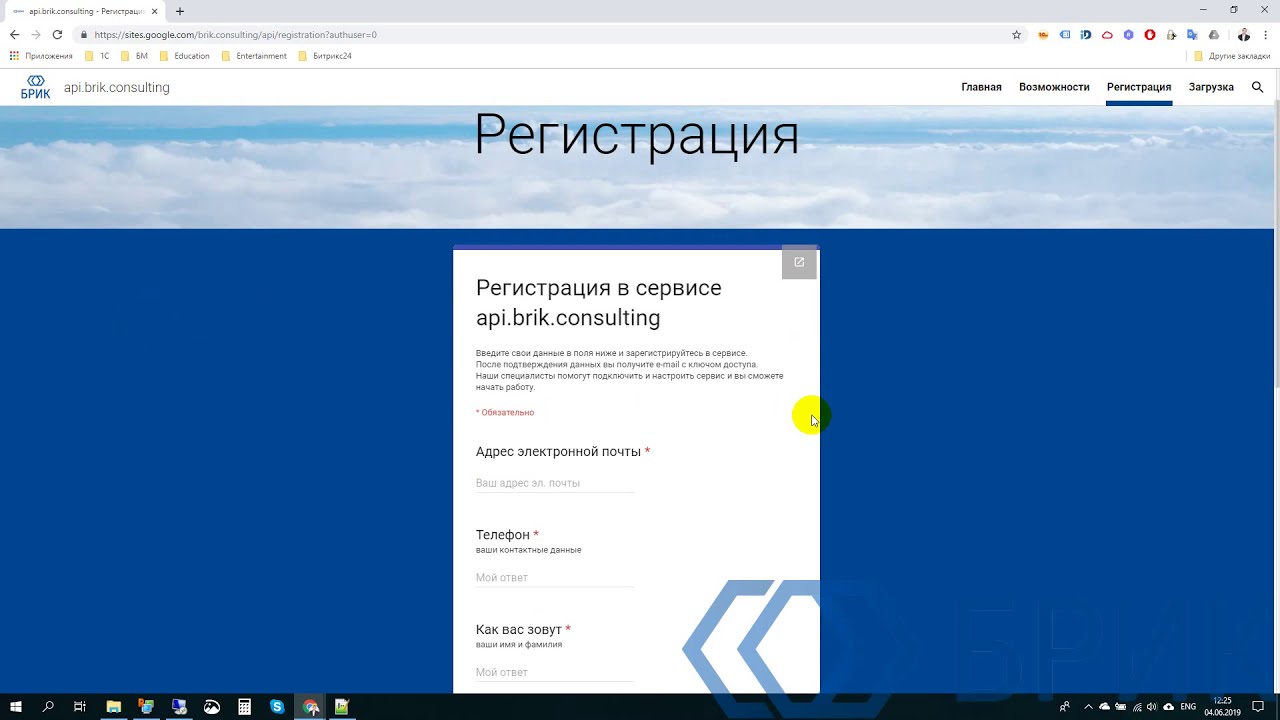The height and width of the screenshot is (720, 1280).
Task: Select the Регистрация menu item
Action: point(1139,87)
